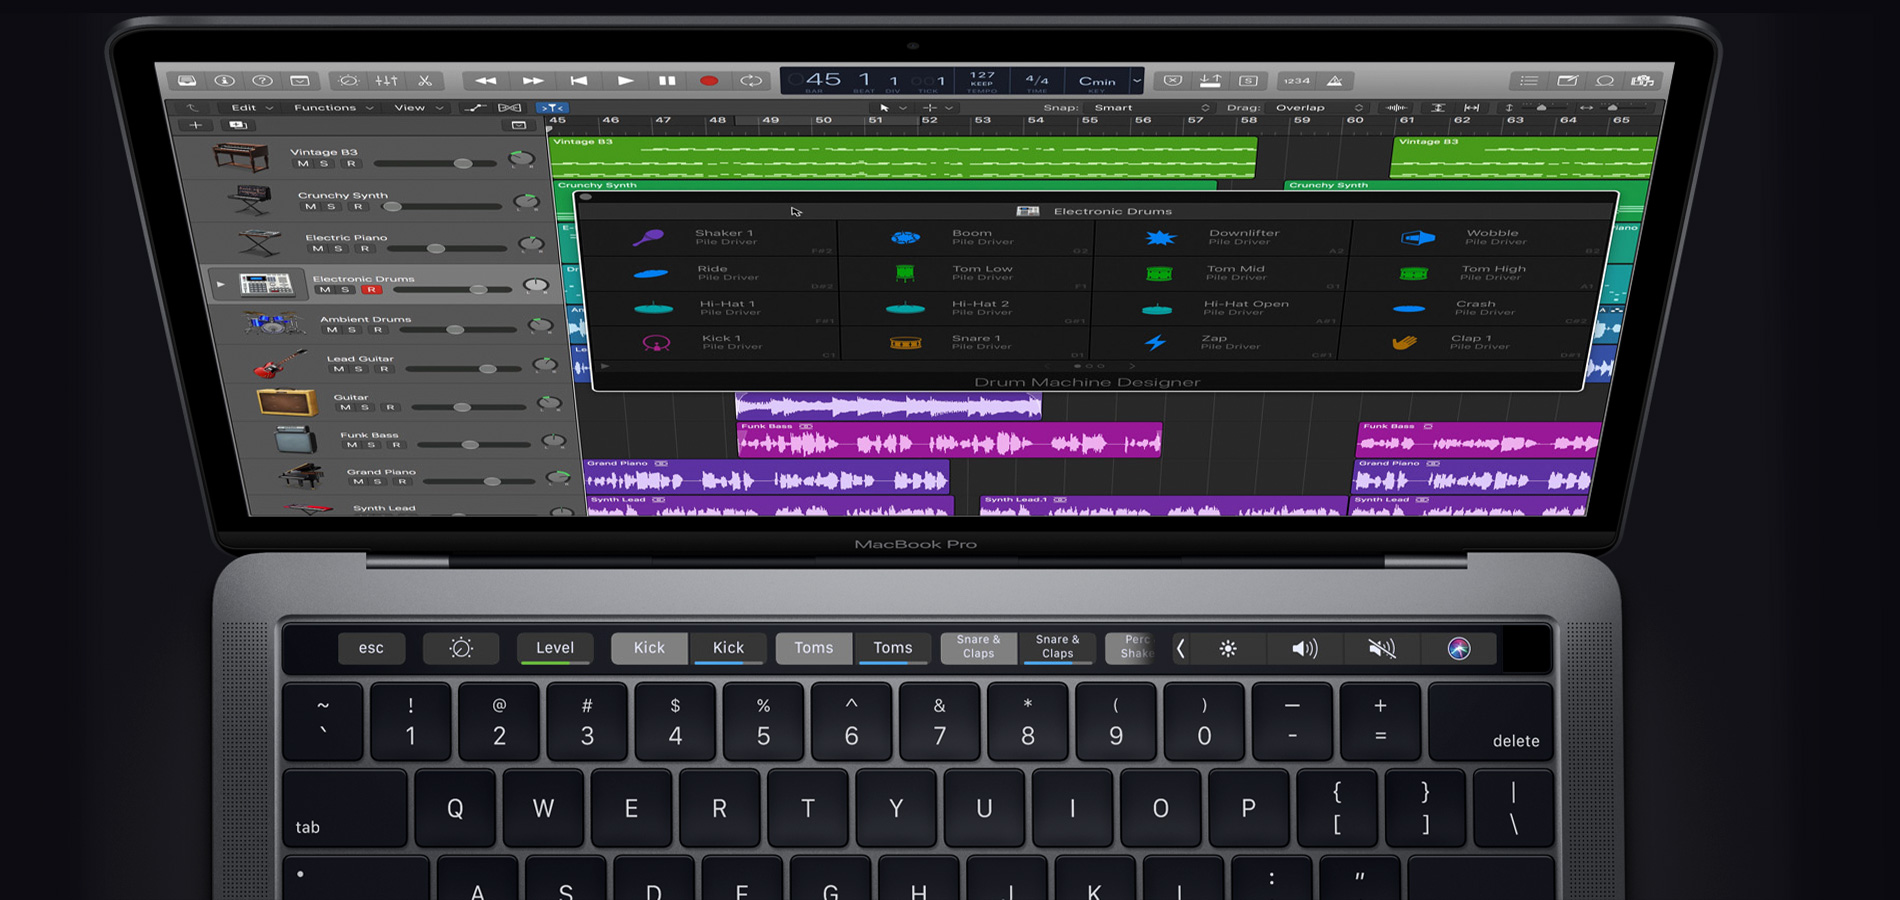This screenshot has height=900, width=1900.
Task: Toggle the Solo S icon in control bar
Action: (1249, 81)
